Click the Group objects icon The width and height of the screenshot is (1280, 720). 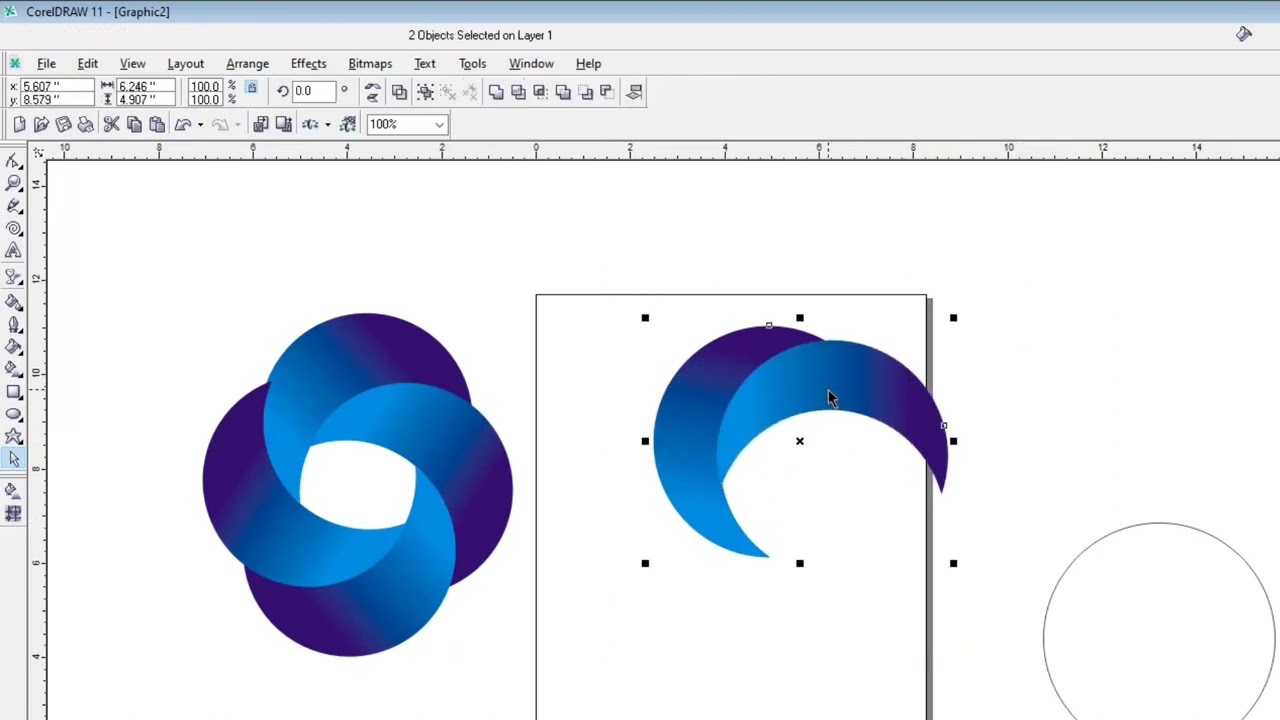[426, 92]
